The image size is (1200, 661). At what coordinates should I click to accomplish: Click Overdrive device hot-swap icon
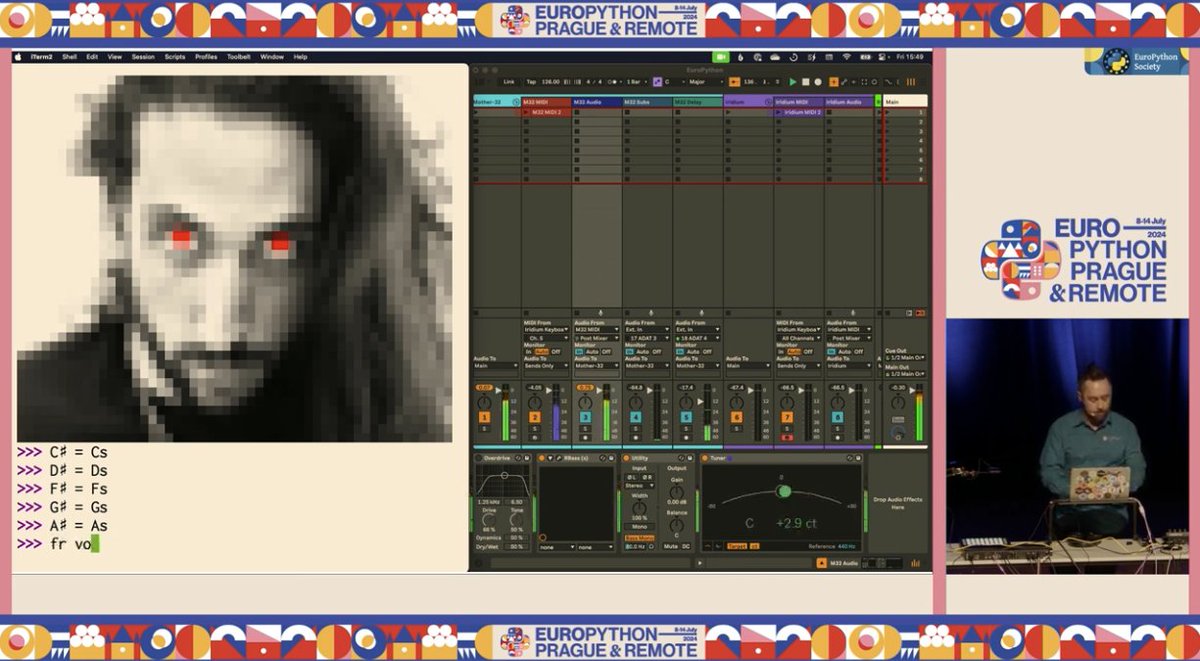click(x=518, y=458)
